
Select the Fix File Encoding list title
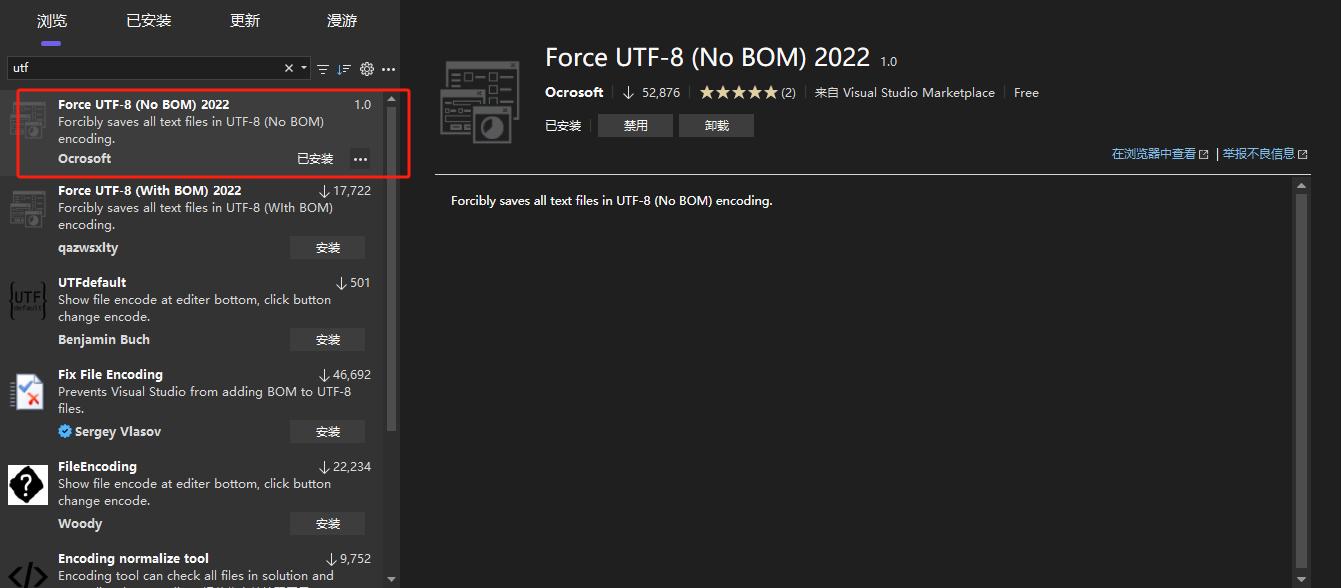pyautogui.click(x=110, y=375)
